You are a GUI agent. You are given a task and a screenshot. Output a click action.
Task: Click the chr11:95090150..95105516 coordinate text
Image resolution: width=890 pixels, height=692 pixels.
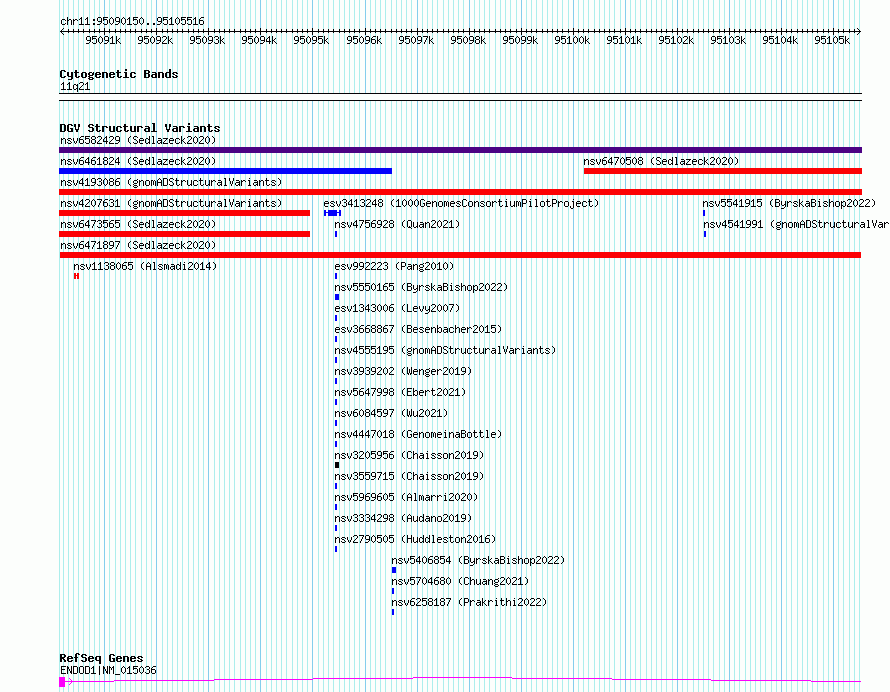tap(132, 21)
